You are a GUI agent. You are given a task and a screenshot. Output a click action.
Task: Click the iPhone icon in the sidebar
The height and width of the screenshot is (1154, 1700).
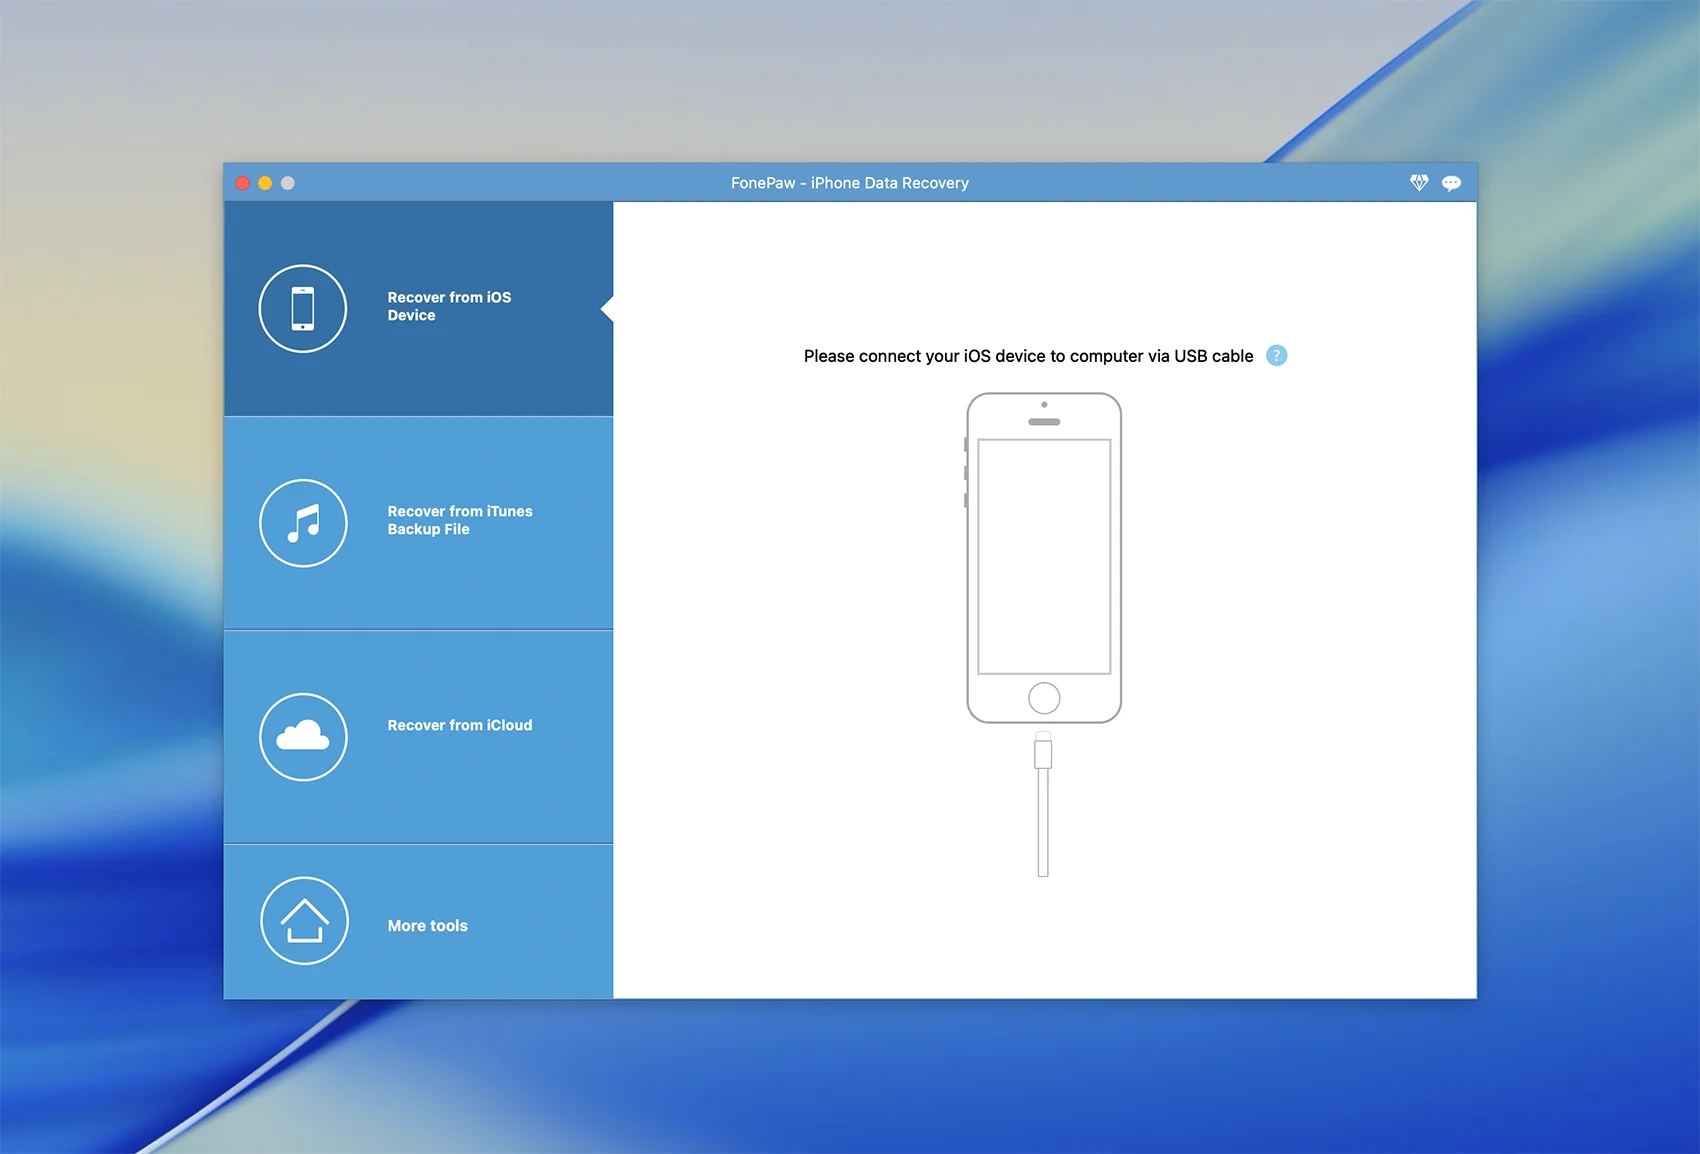click(303, 308)
